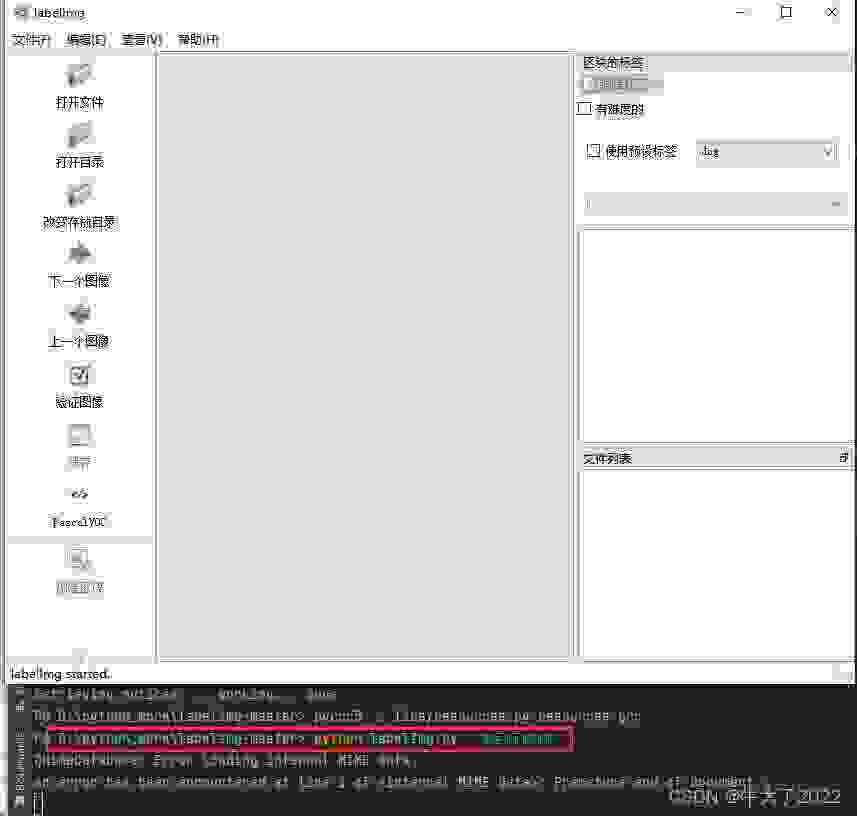Screen dimensions: 857x816
Task: Open the Edit (编辑) menu
Action: (x=86, y=40)
